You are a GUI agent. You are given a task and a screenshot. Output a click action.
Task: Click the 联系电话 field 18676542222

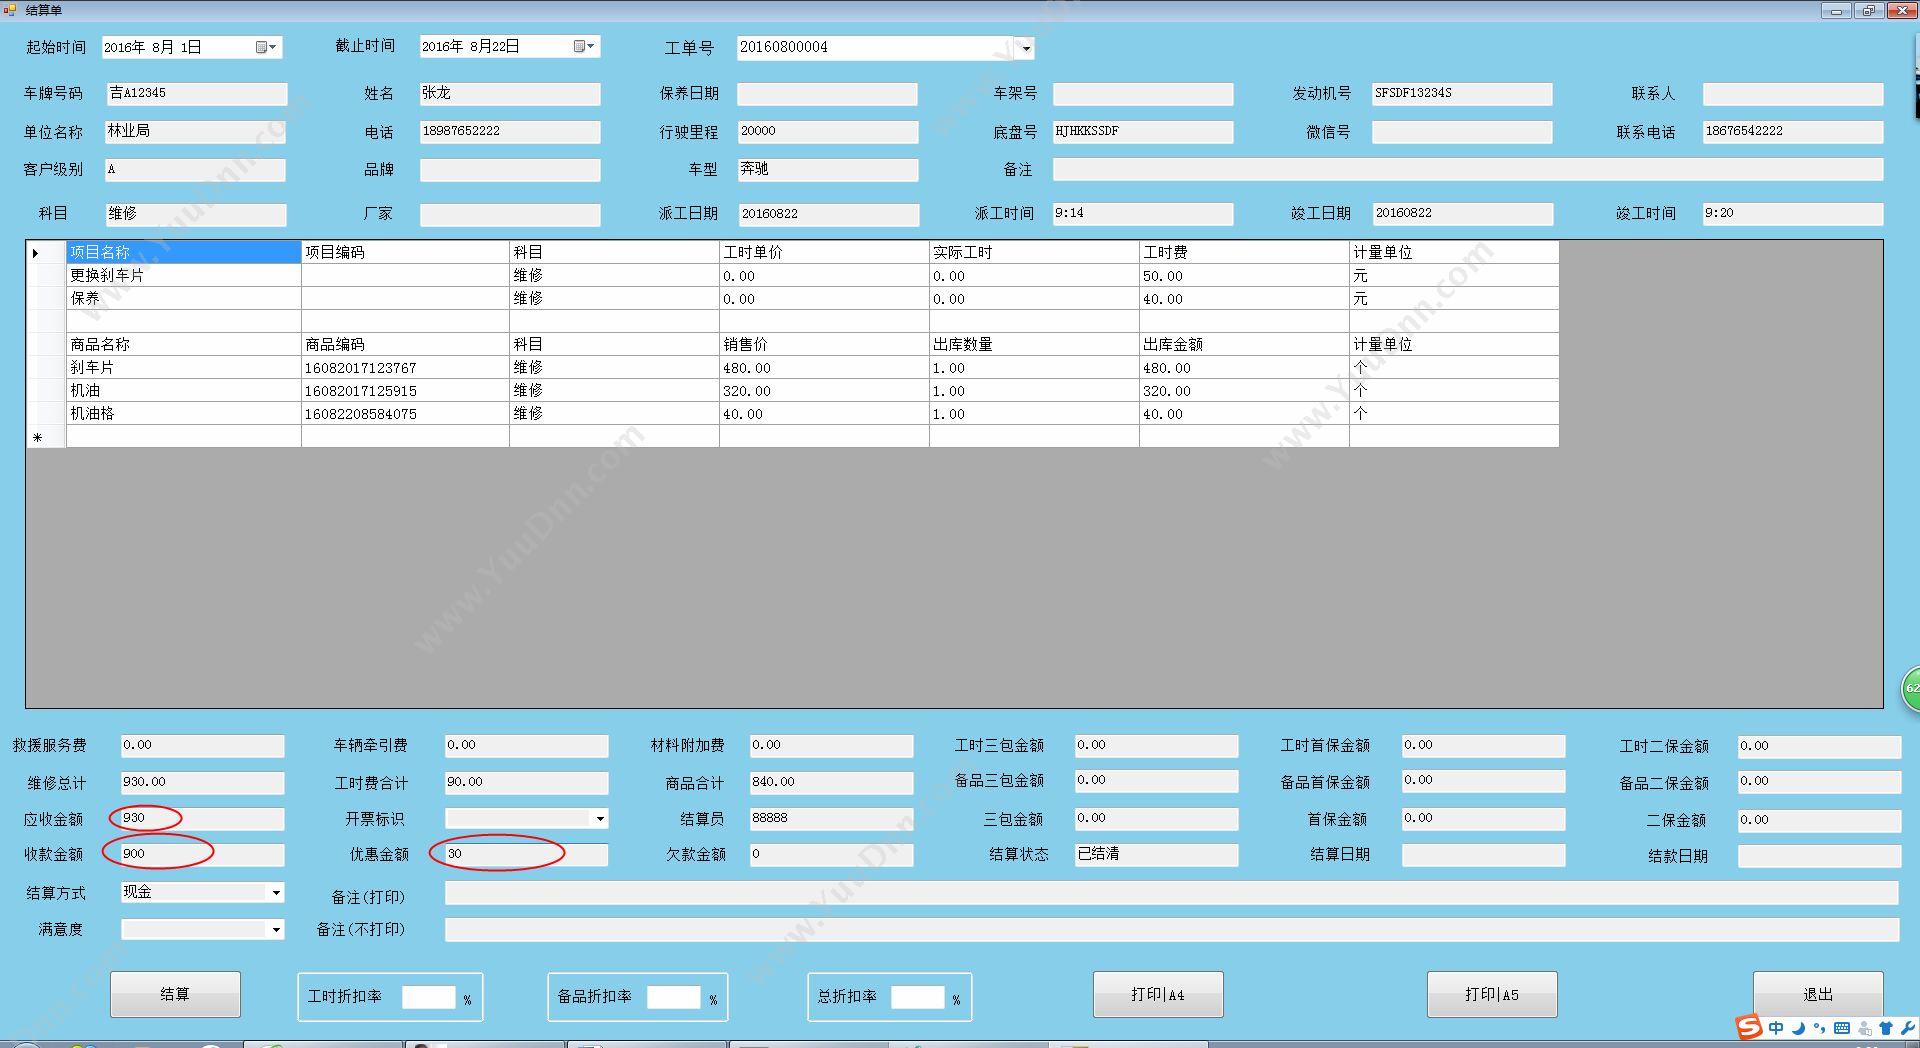(1793, 132)
